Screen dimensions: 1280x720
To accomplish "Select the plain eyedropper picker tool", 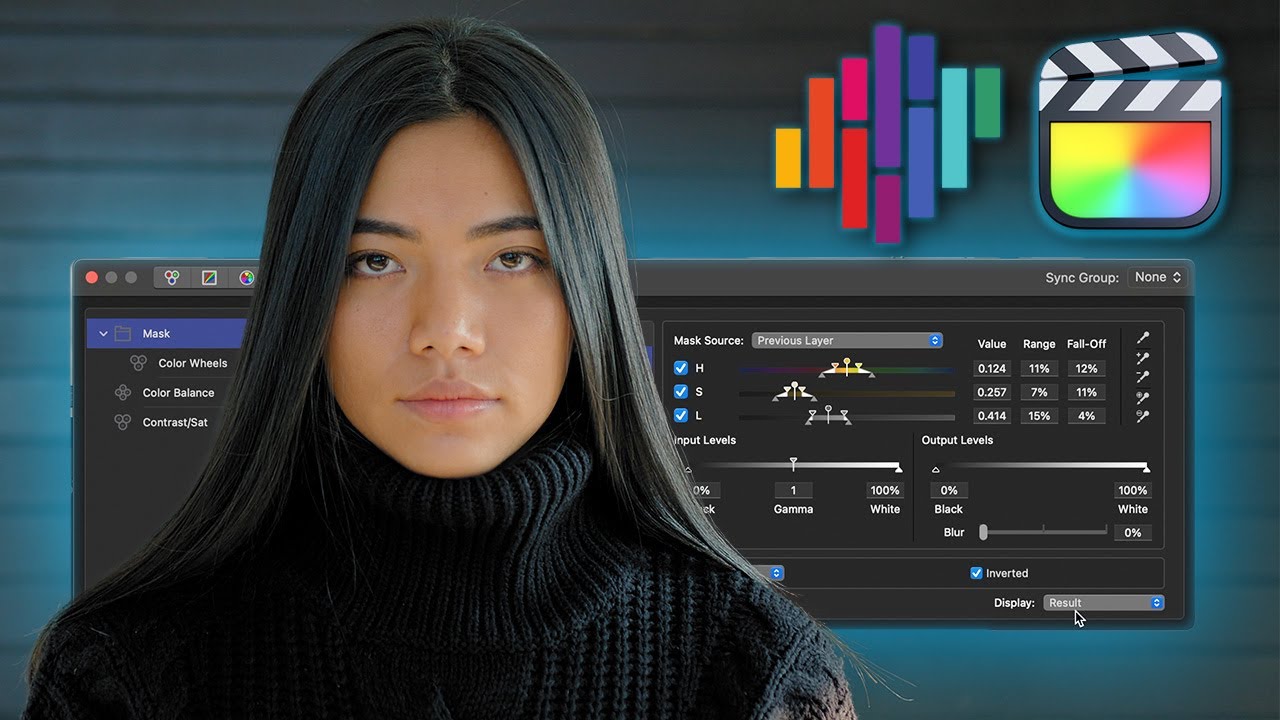I will pos(1143,338).
